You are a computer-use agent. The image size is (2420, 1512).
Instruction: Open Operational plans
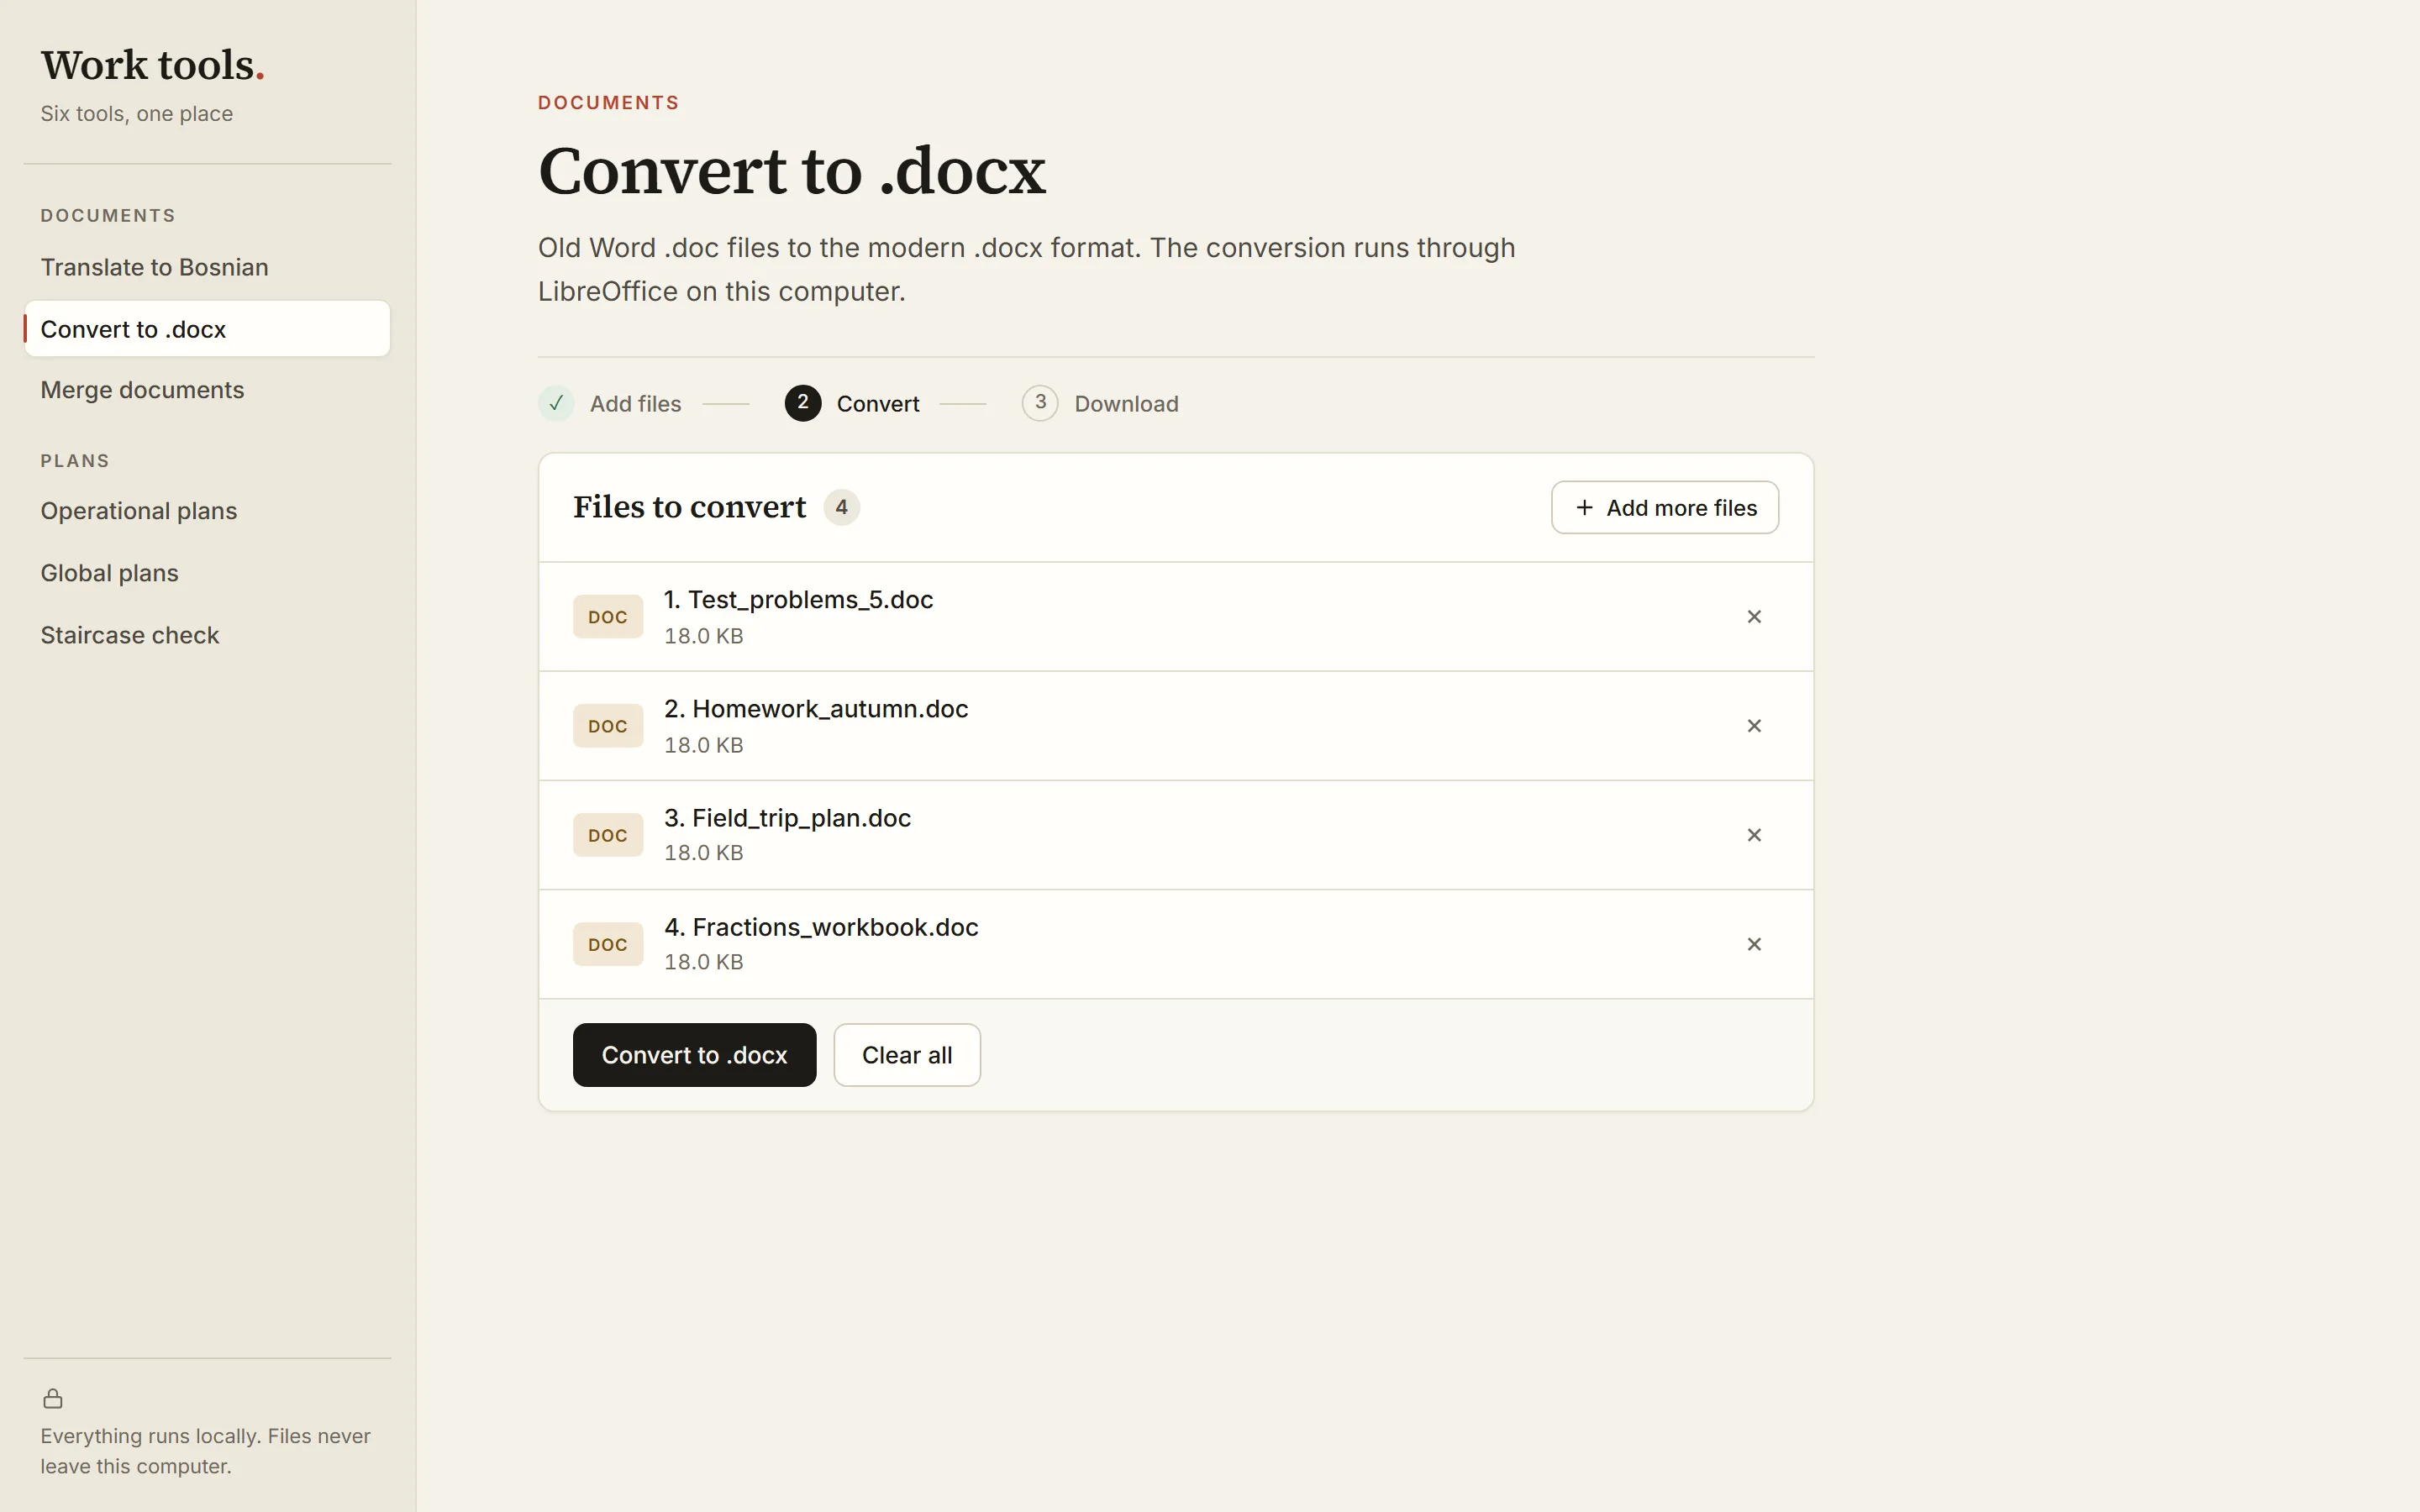(x=207, y=511)
